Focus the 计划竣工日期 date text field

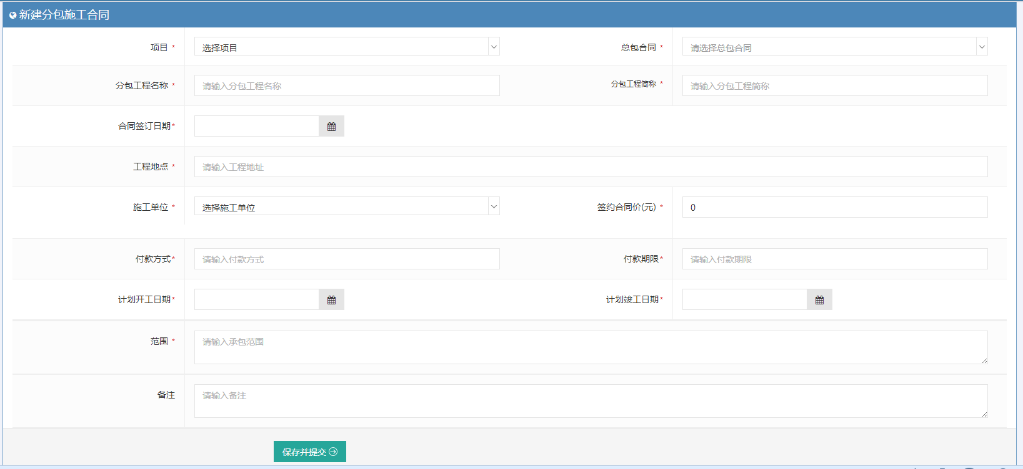(x=744, y=299)
